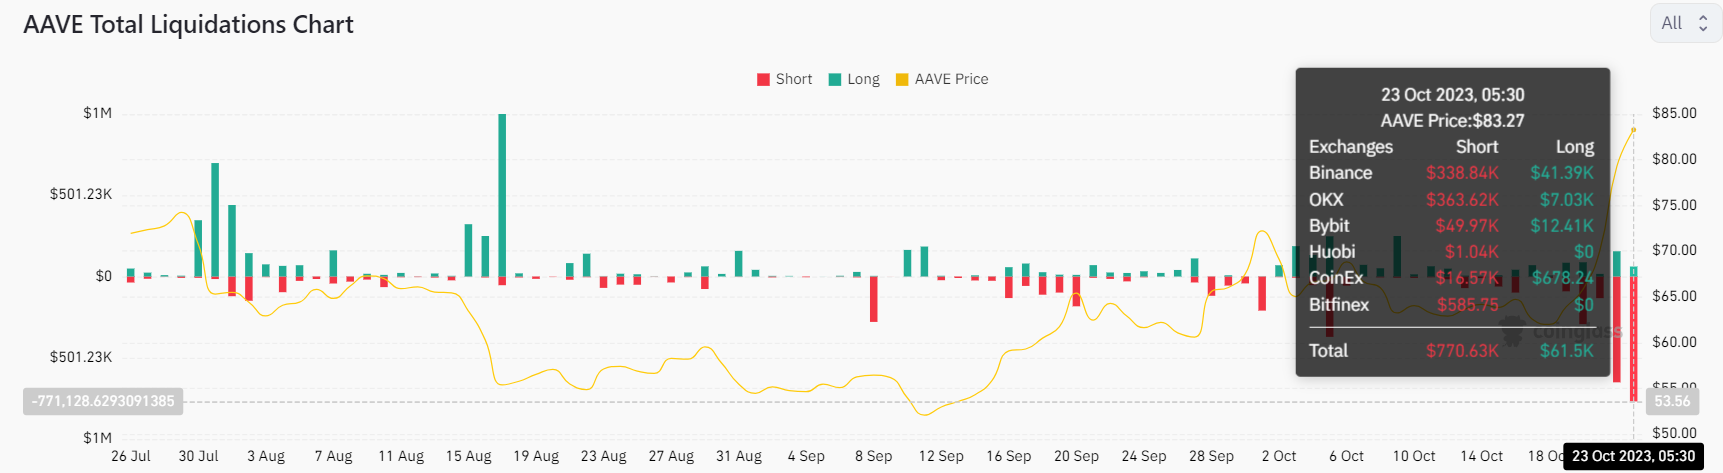The width and height of the screenshot is (1723, 473).
Task: Click the Total row in tooltip
Action: 1451,351
